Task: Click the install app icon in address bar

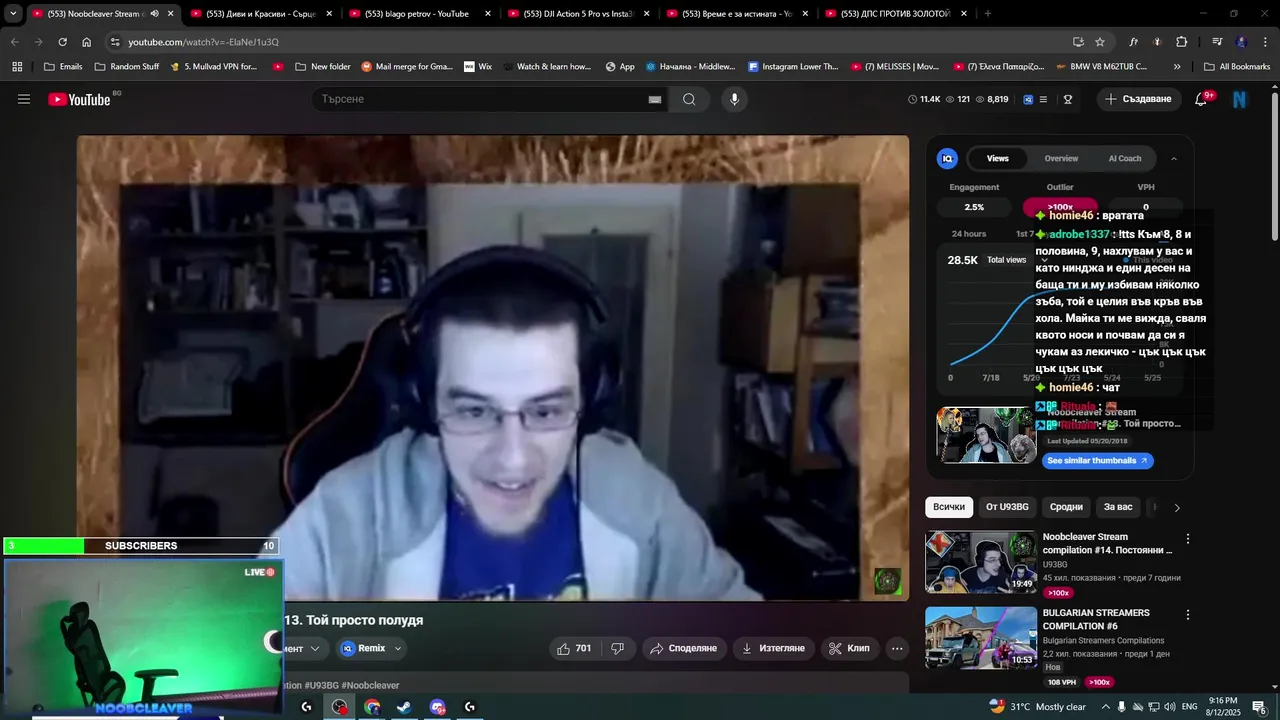Action: point(1078,42)
